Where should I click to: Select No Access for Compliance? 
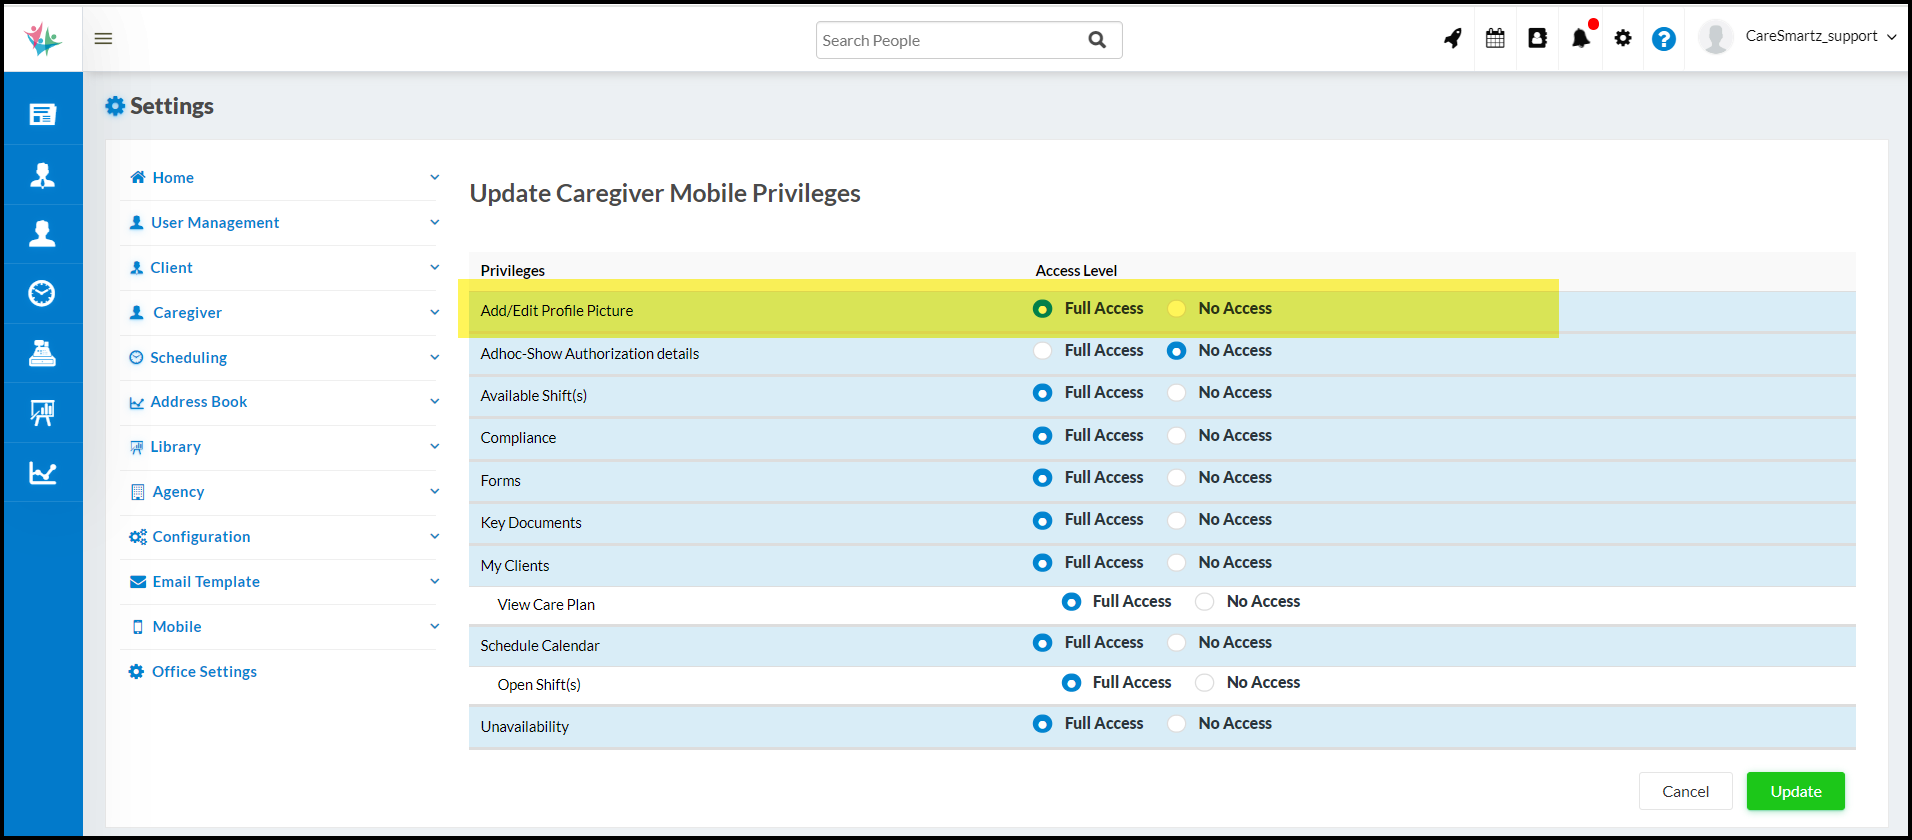pos(1177,436)
